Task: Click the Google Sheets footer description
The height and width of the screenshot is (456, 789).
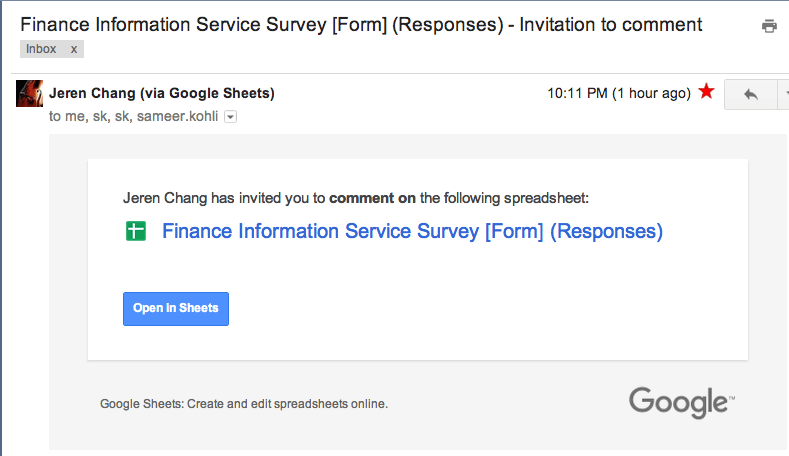Action: coord(243,404)
